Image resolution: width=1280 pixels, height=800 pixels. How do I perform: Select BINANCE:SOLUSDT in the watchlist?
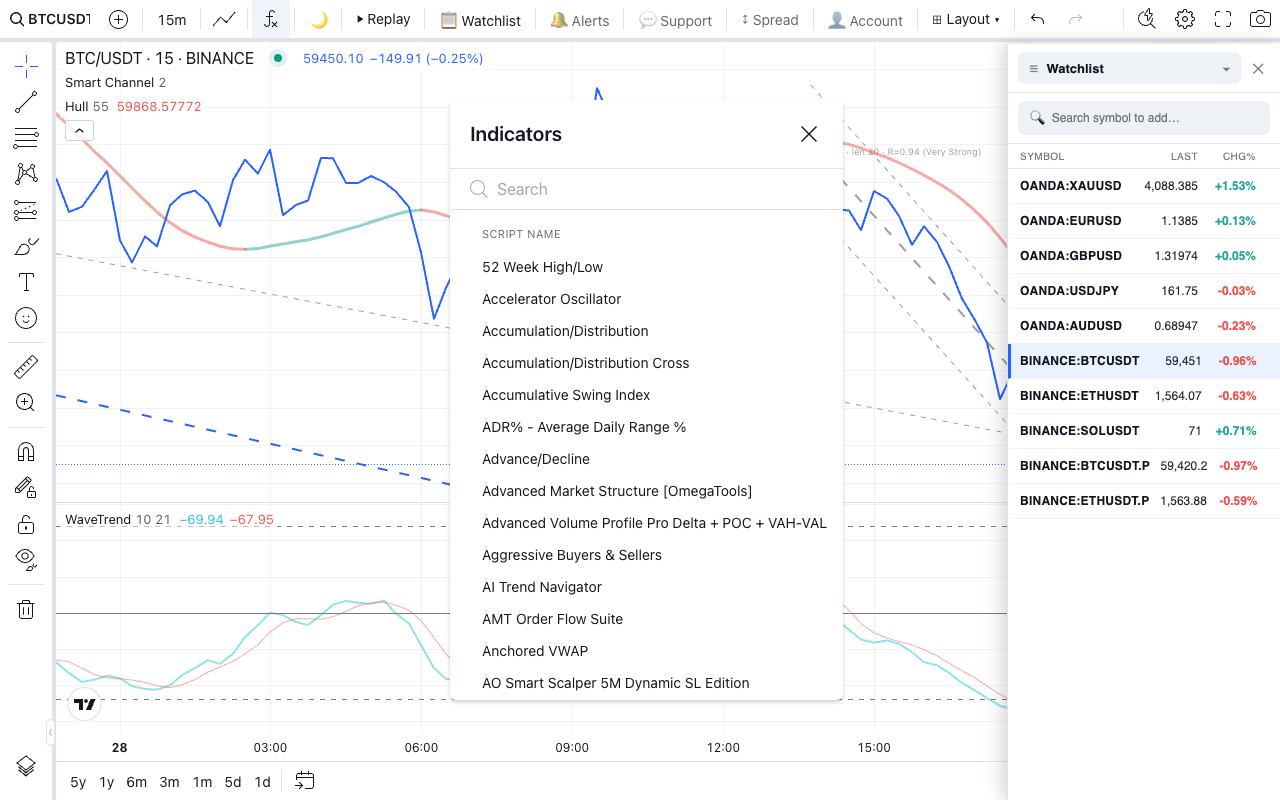click(x=1144, y=431)
